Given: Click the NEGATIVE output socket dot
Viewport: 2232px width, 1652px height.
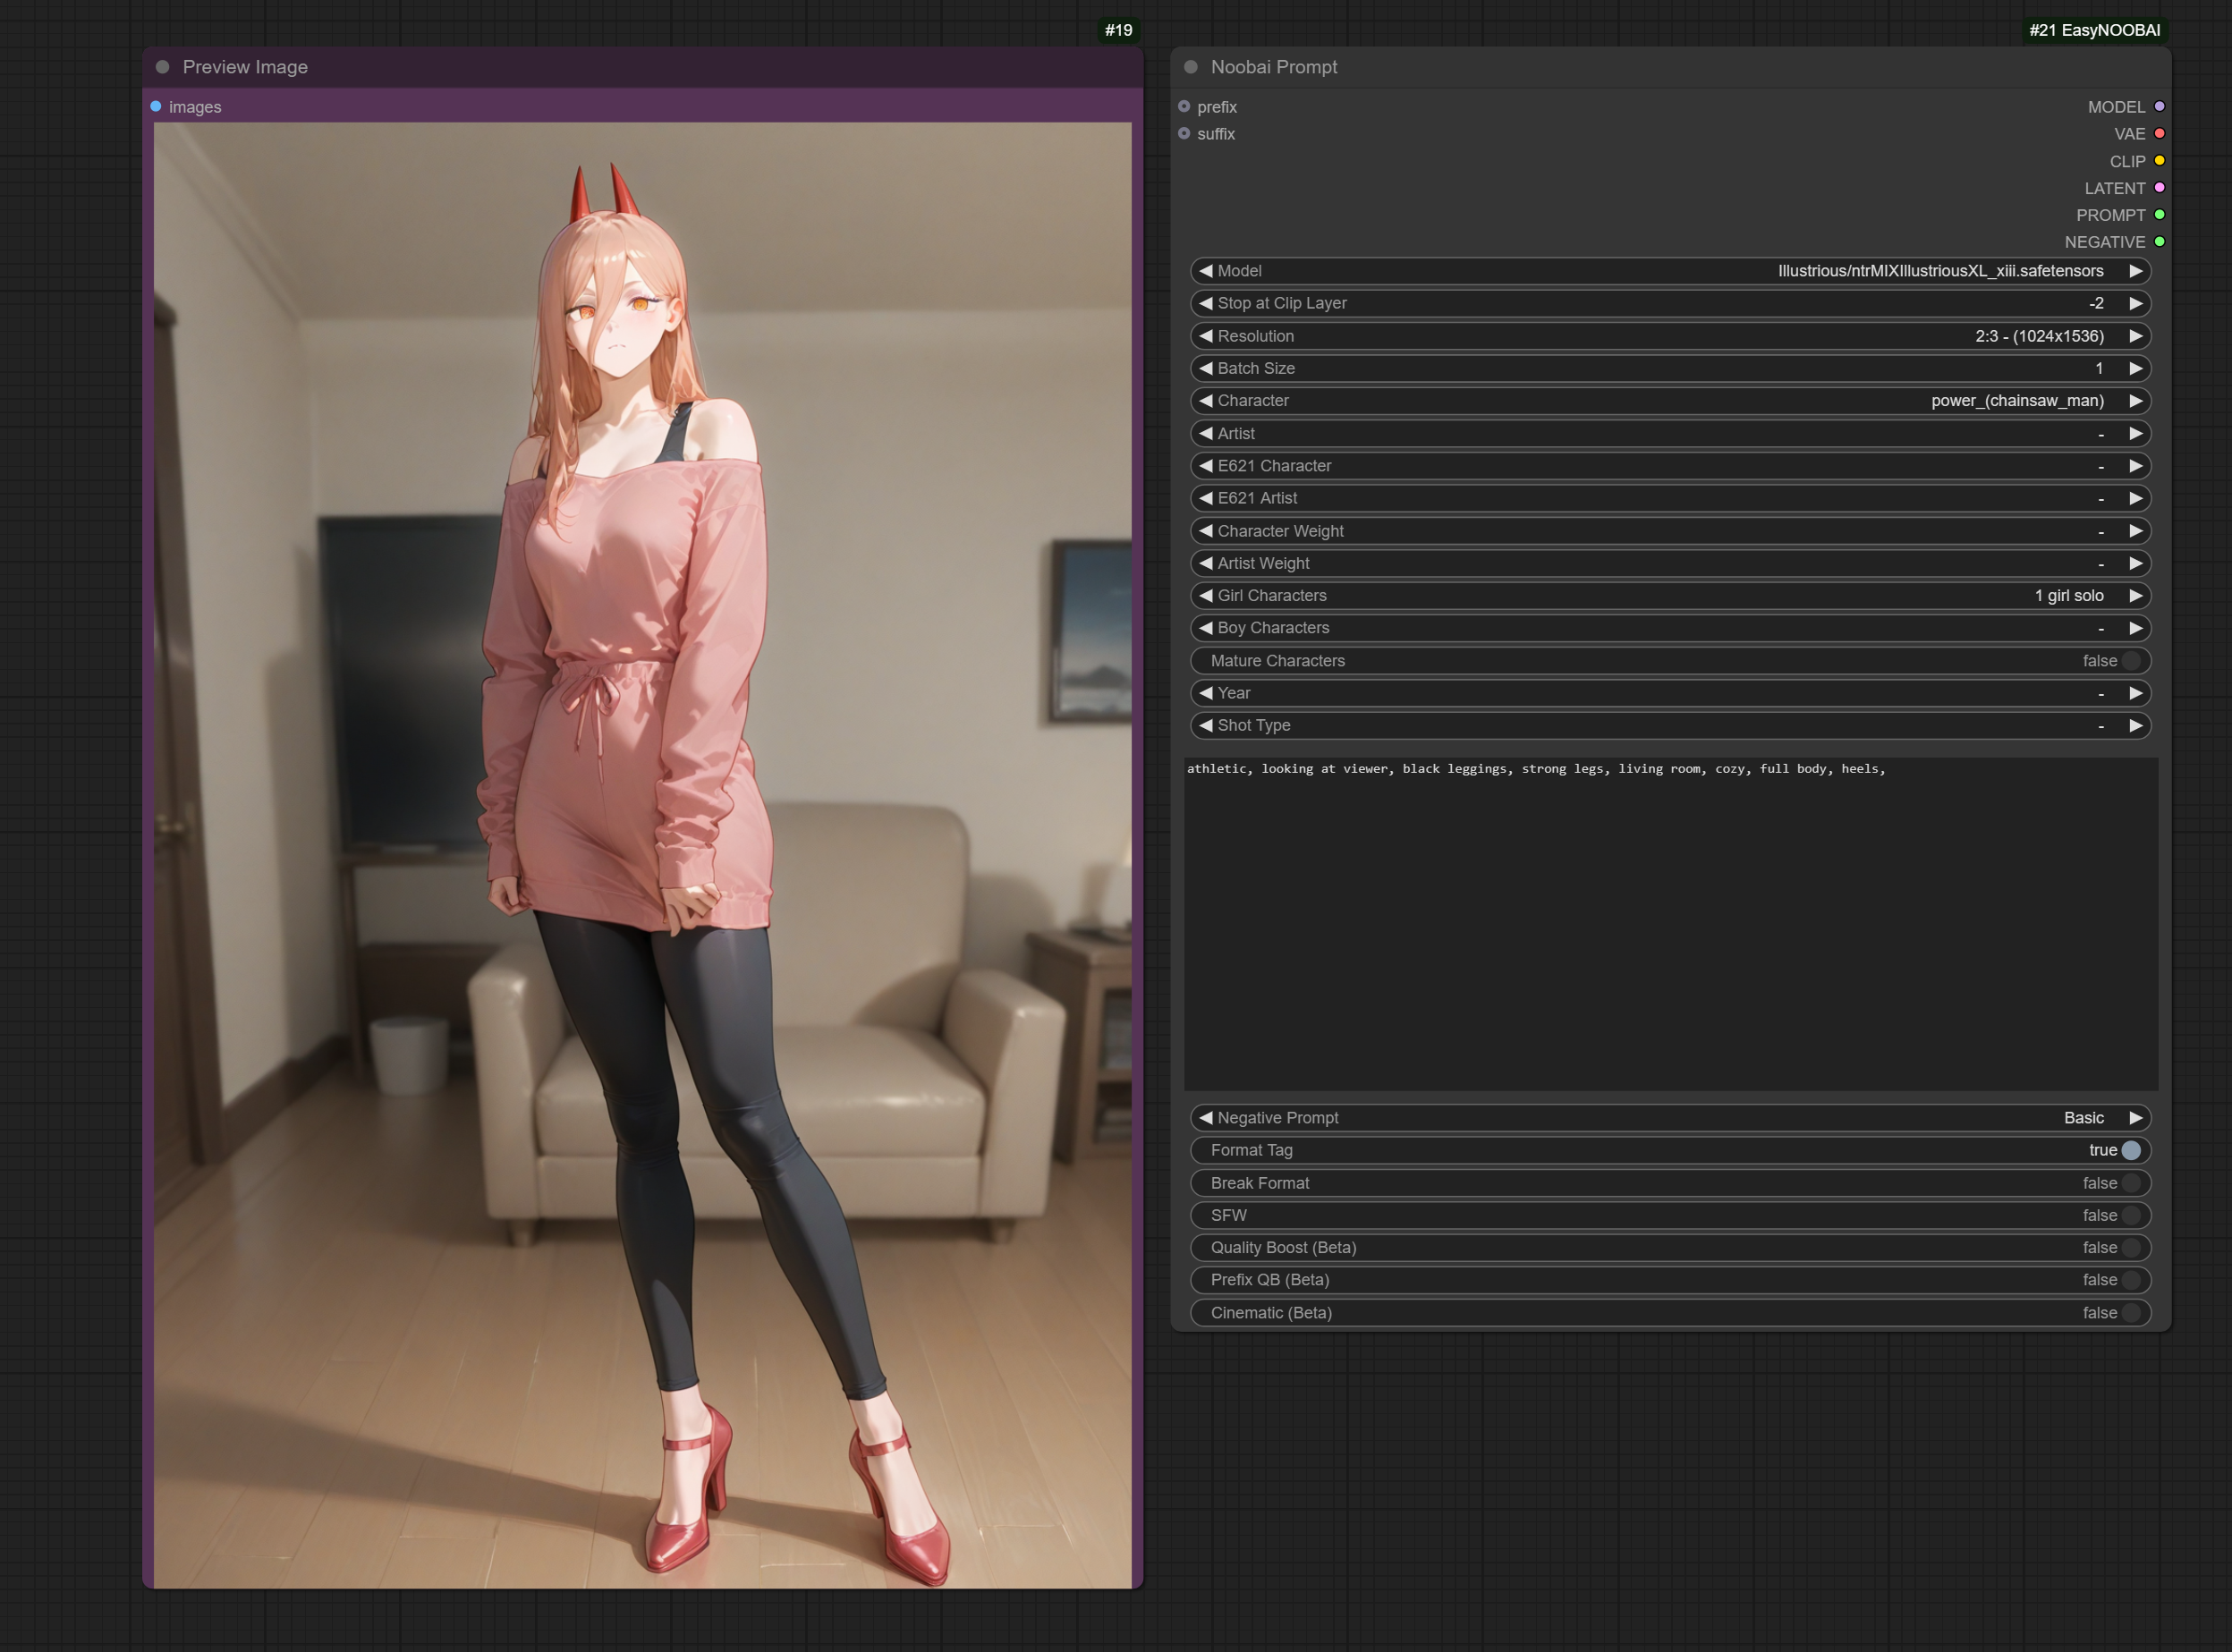Looking at the screenshot, I should pyautogui.click(x=2159, y=242).
